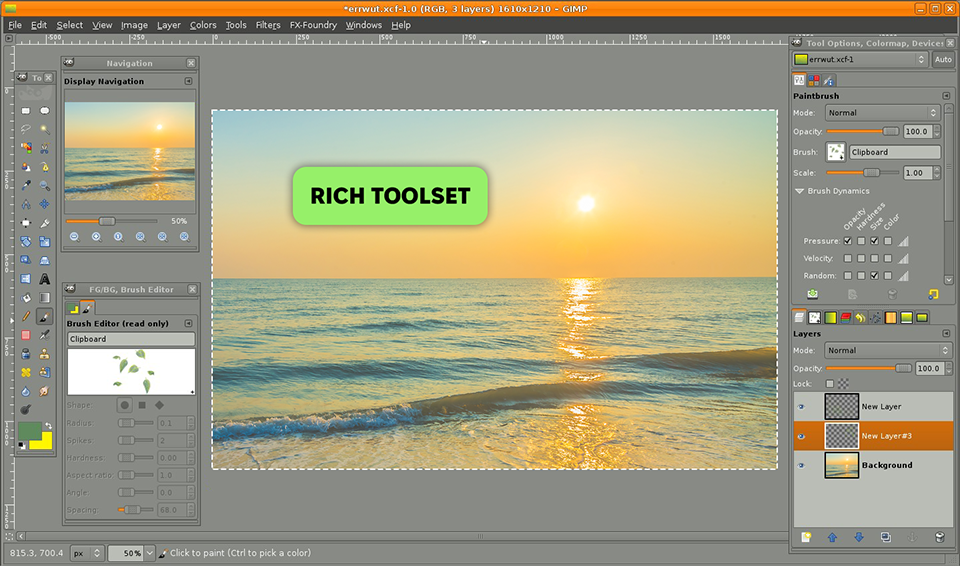
Task: Select the Ellipse Select tool
Action: pos(45,111)
